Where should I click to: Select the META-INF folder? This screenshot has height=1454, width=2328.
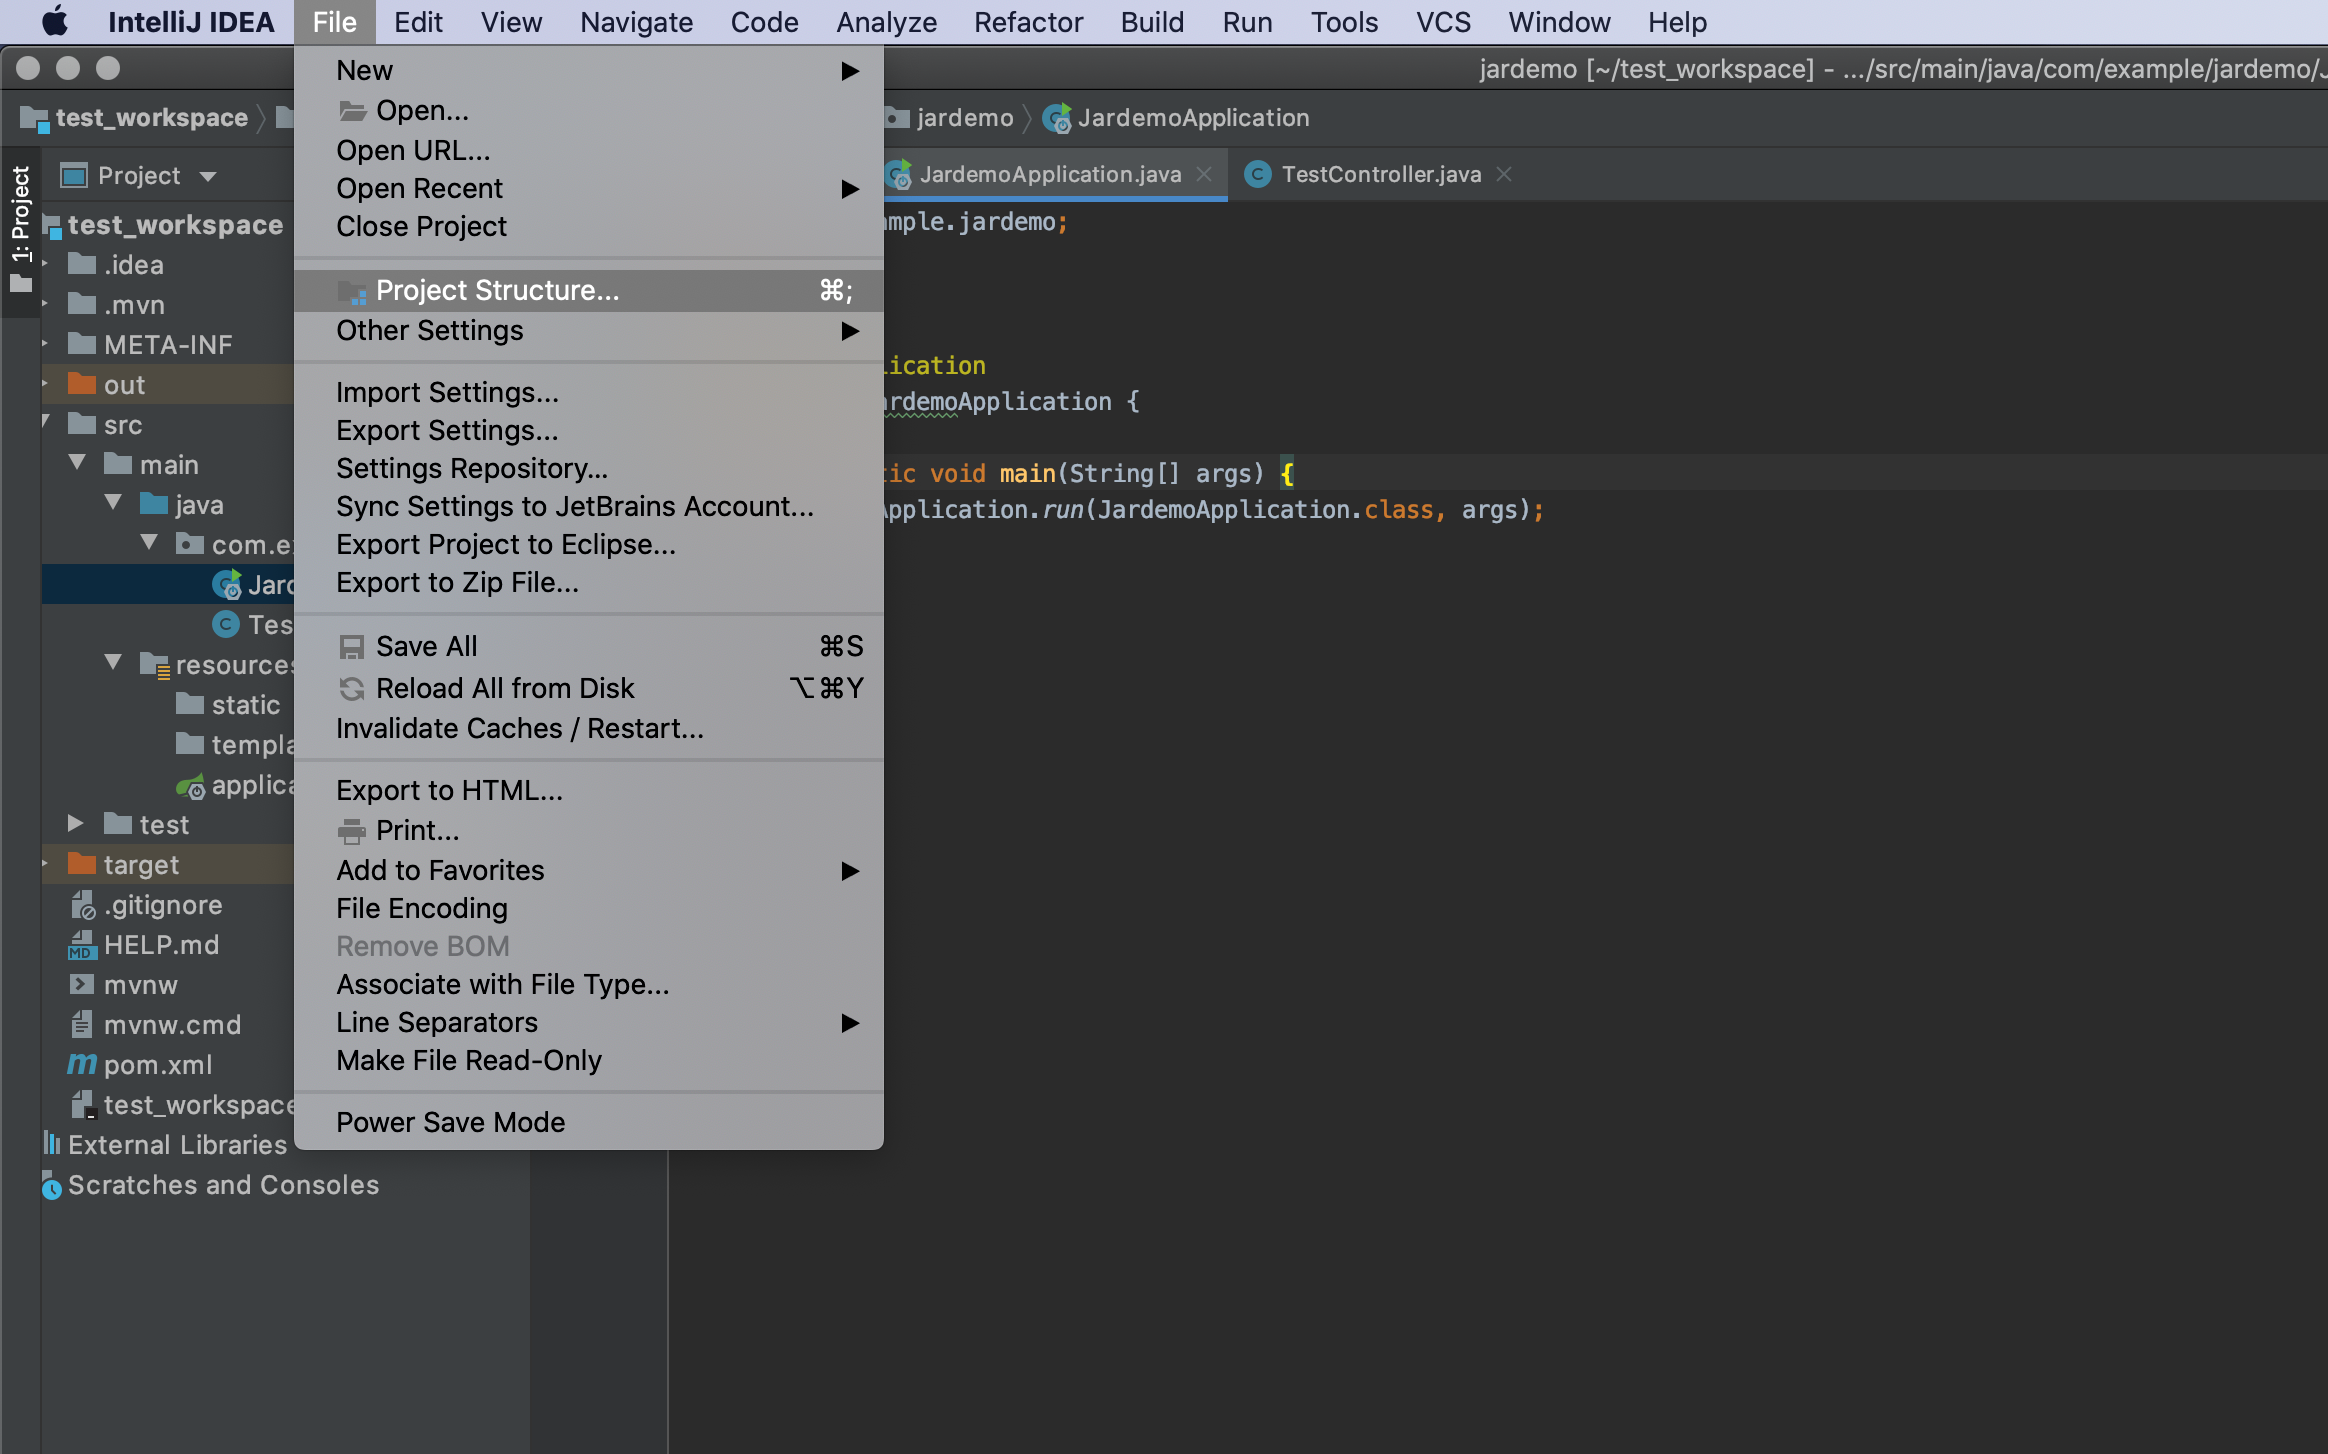point(168,345)
